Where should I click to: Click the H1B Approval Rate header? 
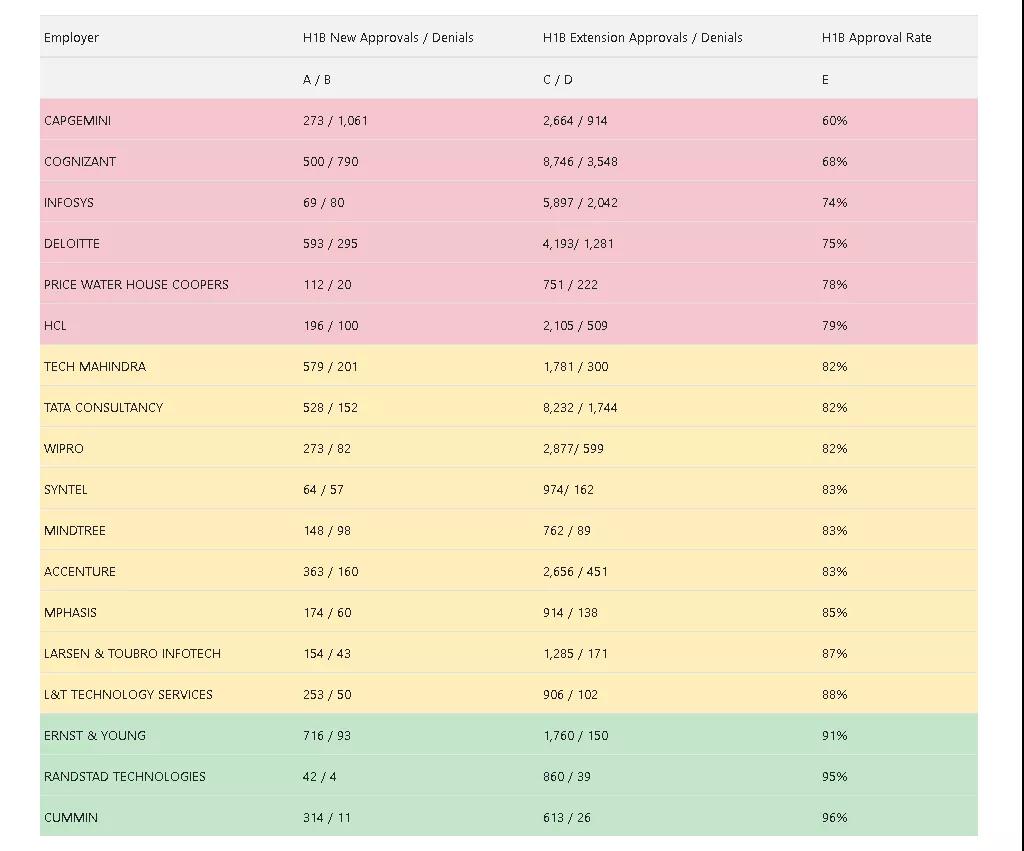pos(876,38)
